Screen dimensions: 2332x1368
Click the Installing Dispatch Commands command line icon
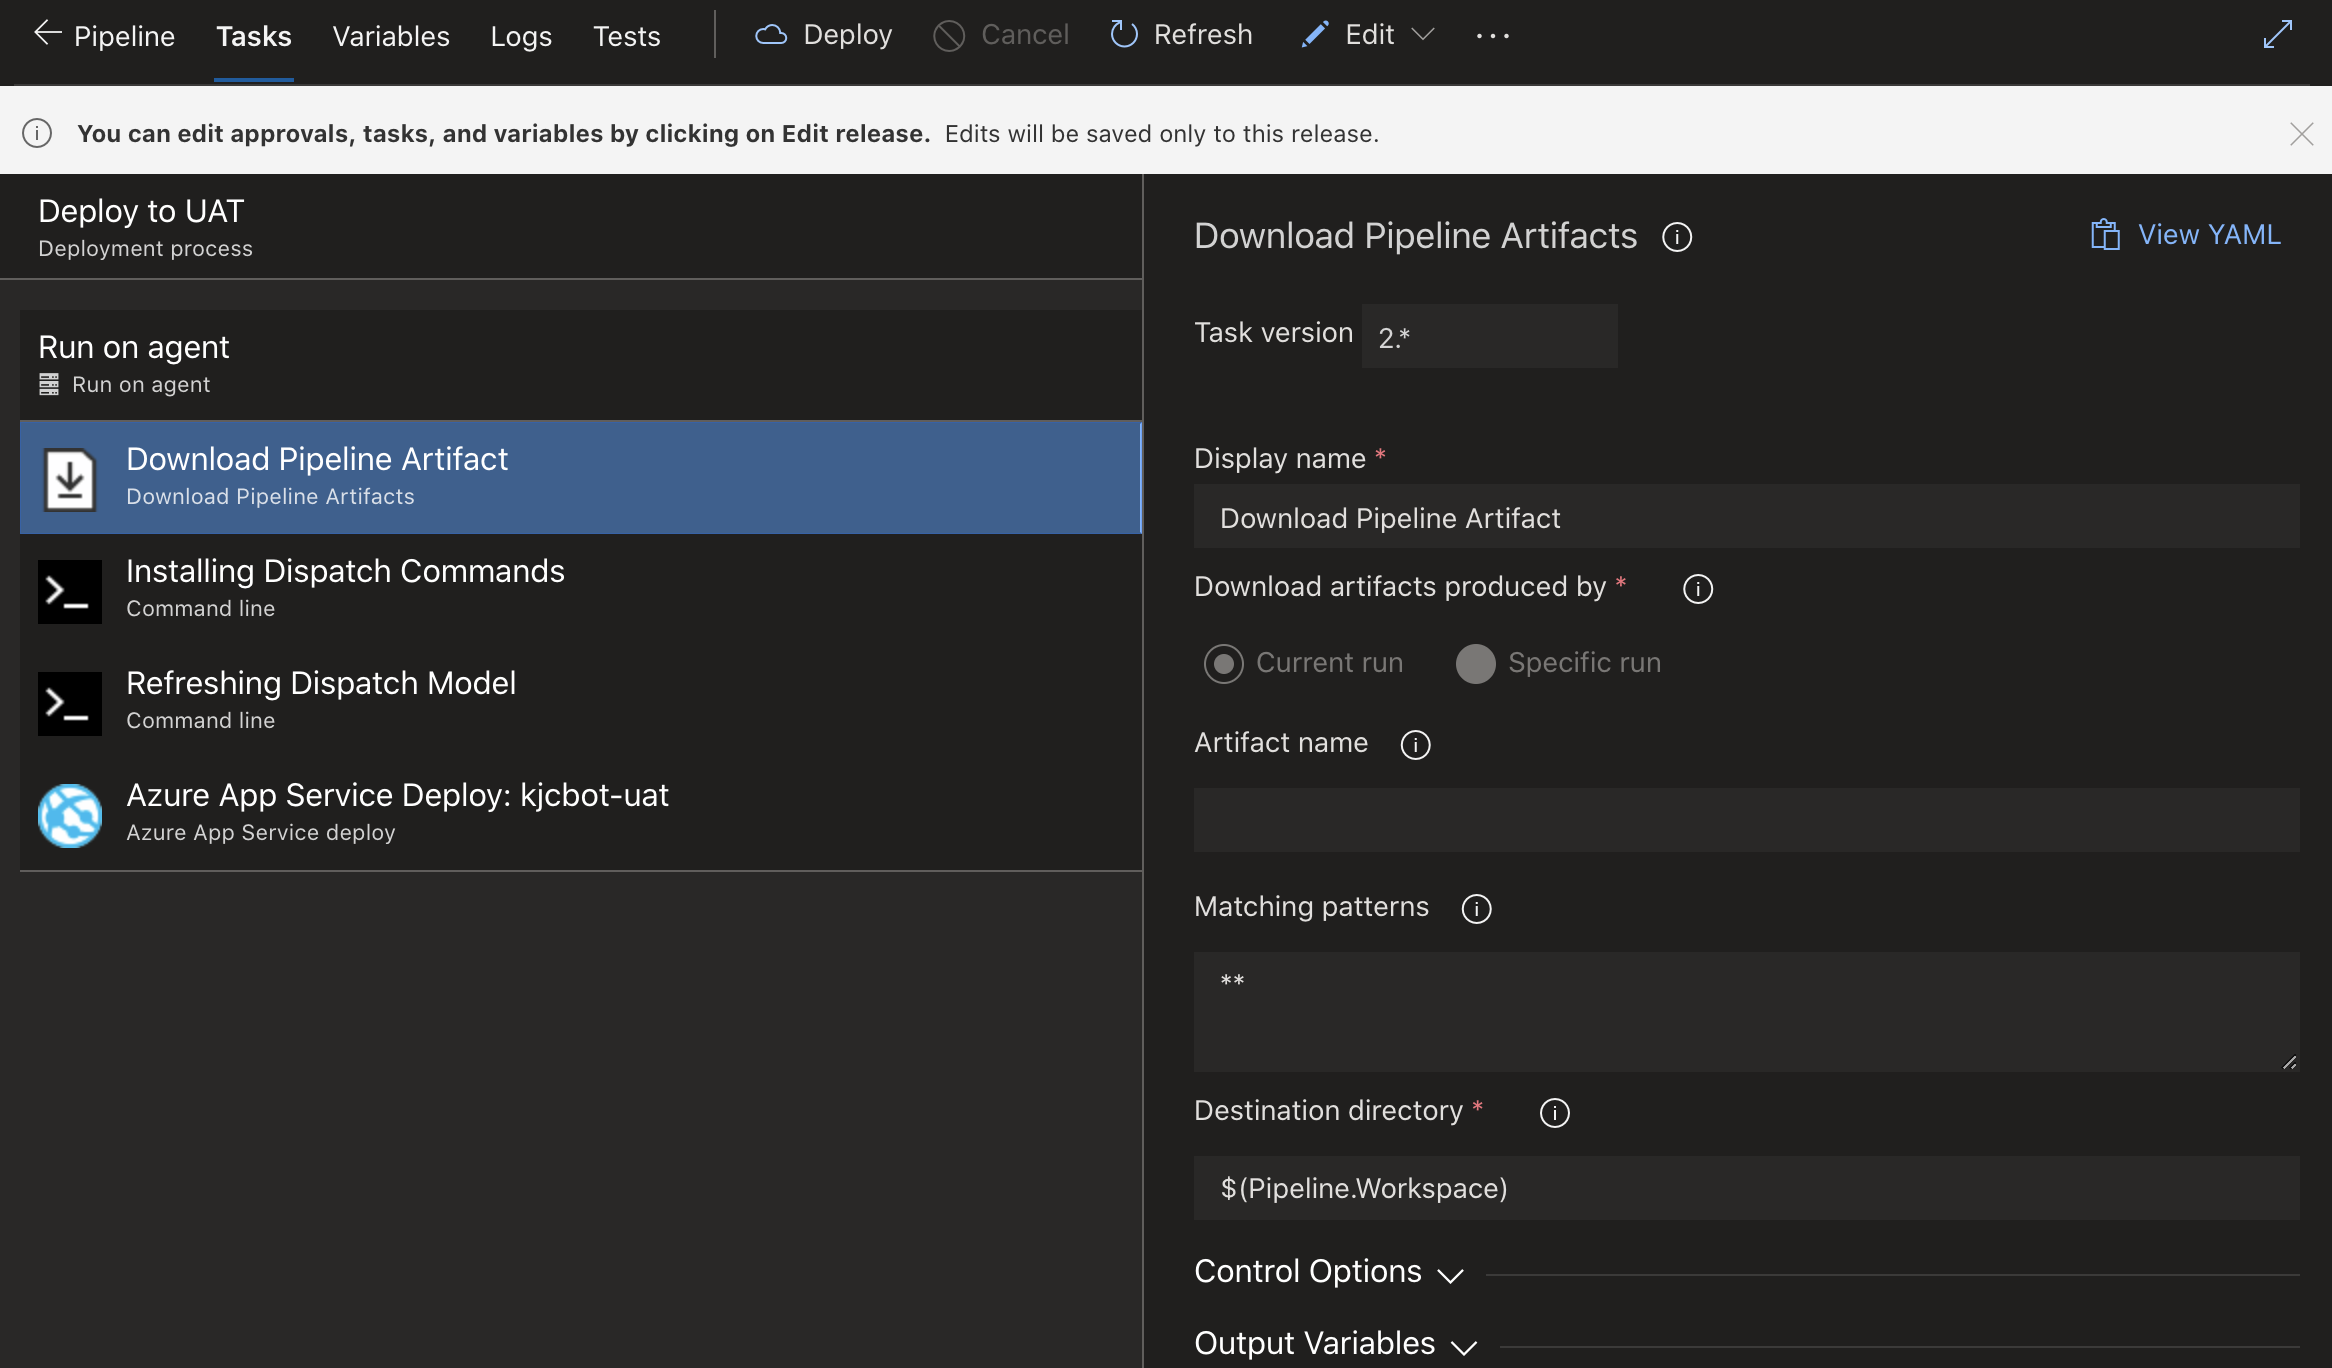click(x=69, y=590)
